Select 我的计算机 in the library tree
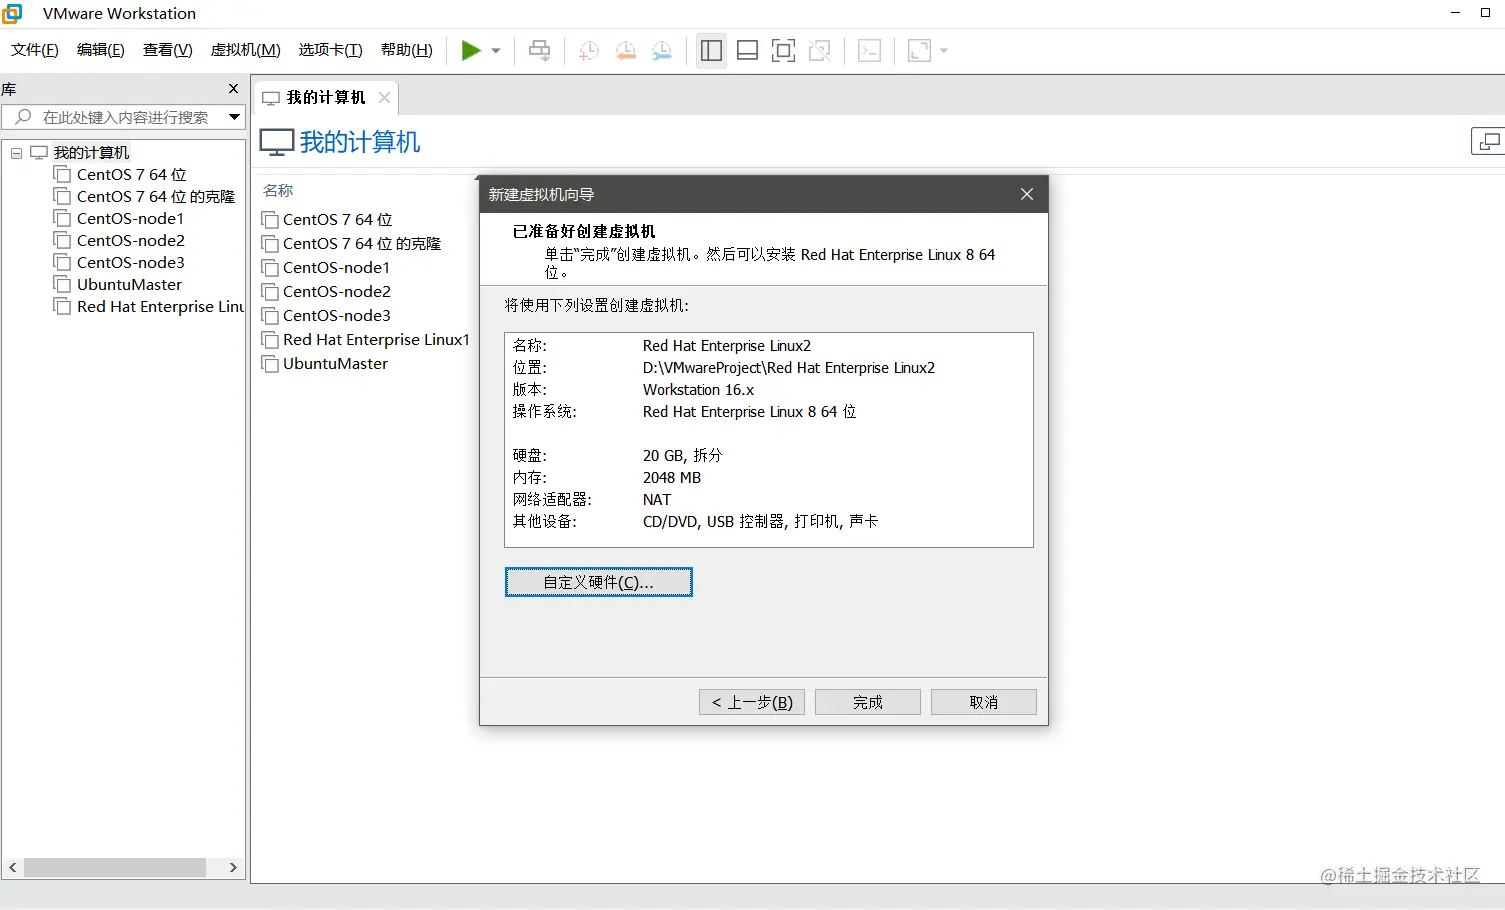Screen dimensions: 1505x910 coord(91,152)
